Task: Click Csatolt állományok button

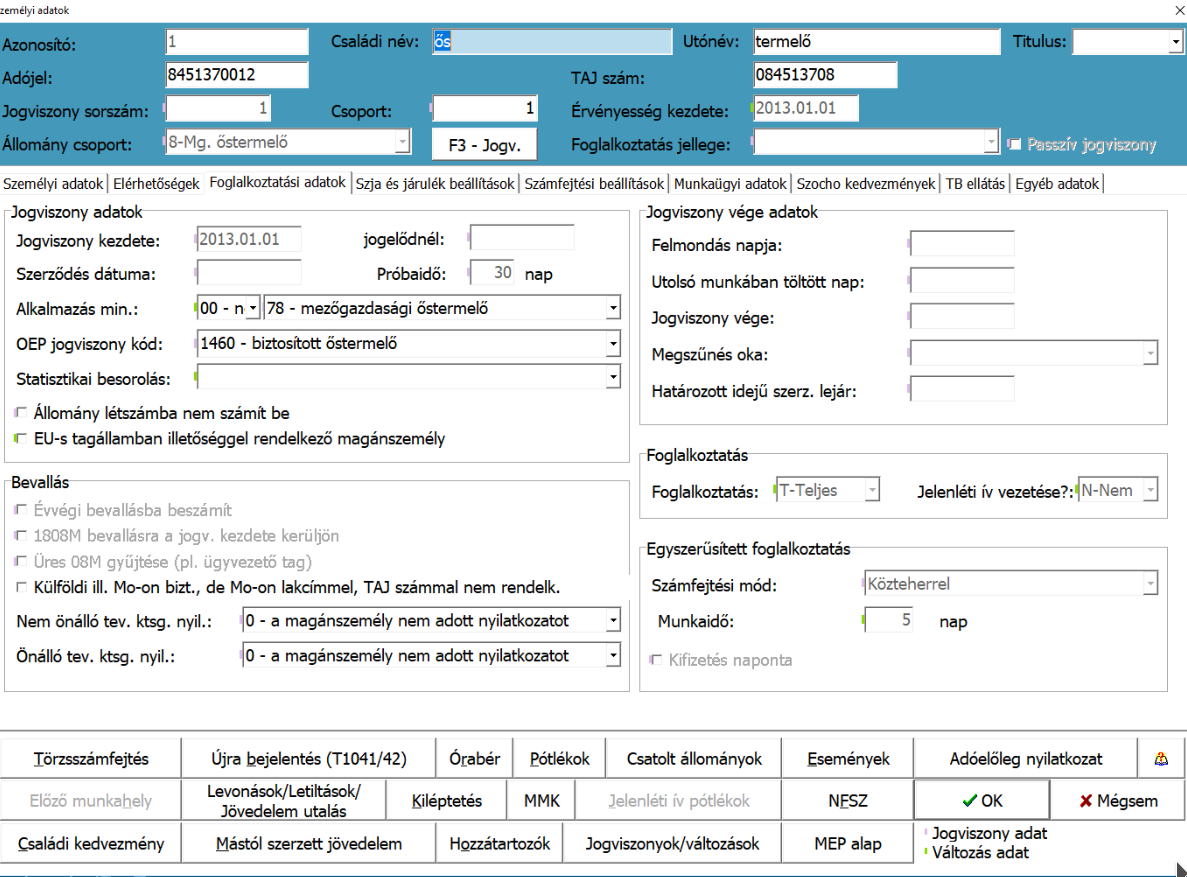Action: [x=694, y=759]
